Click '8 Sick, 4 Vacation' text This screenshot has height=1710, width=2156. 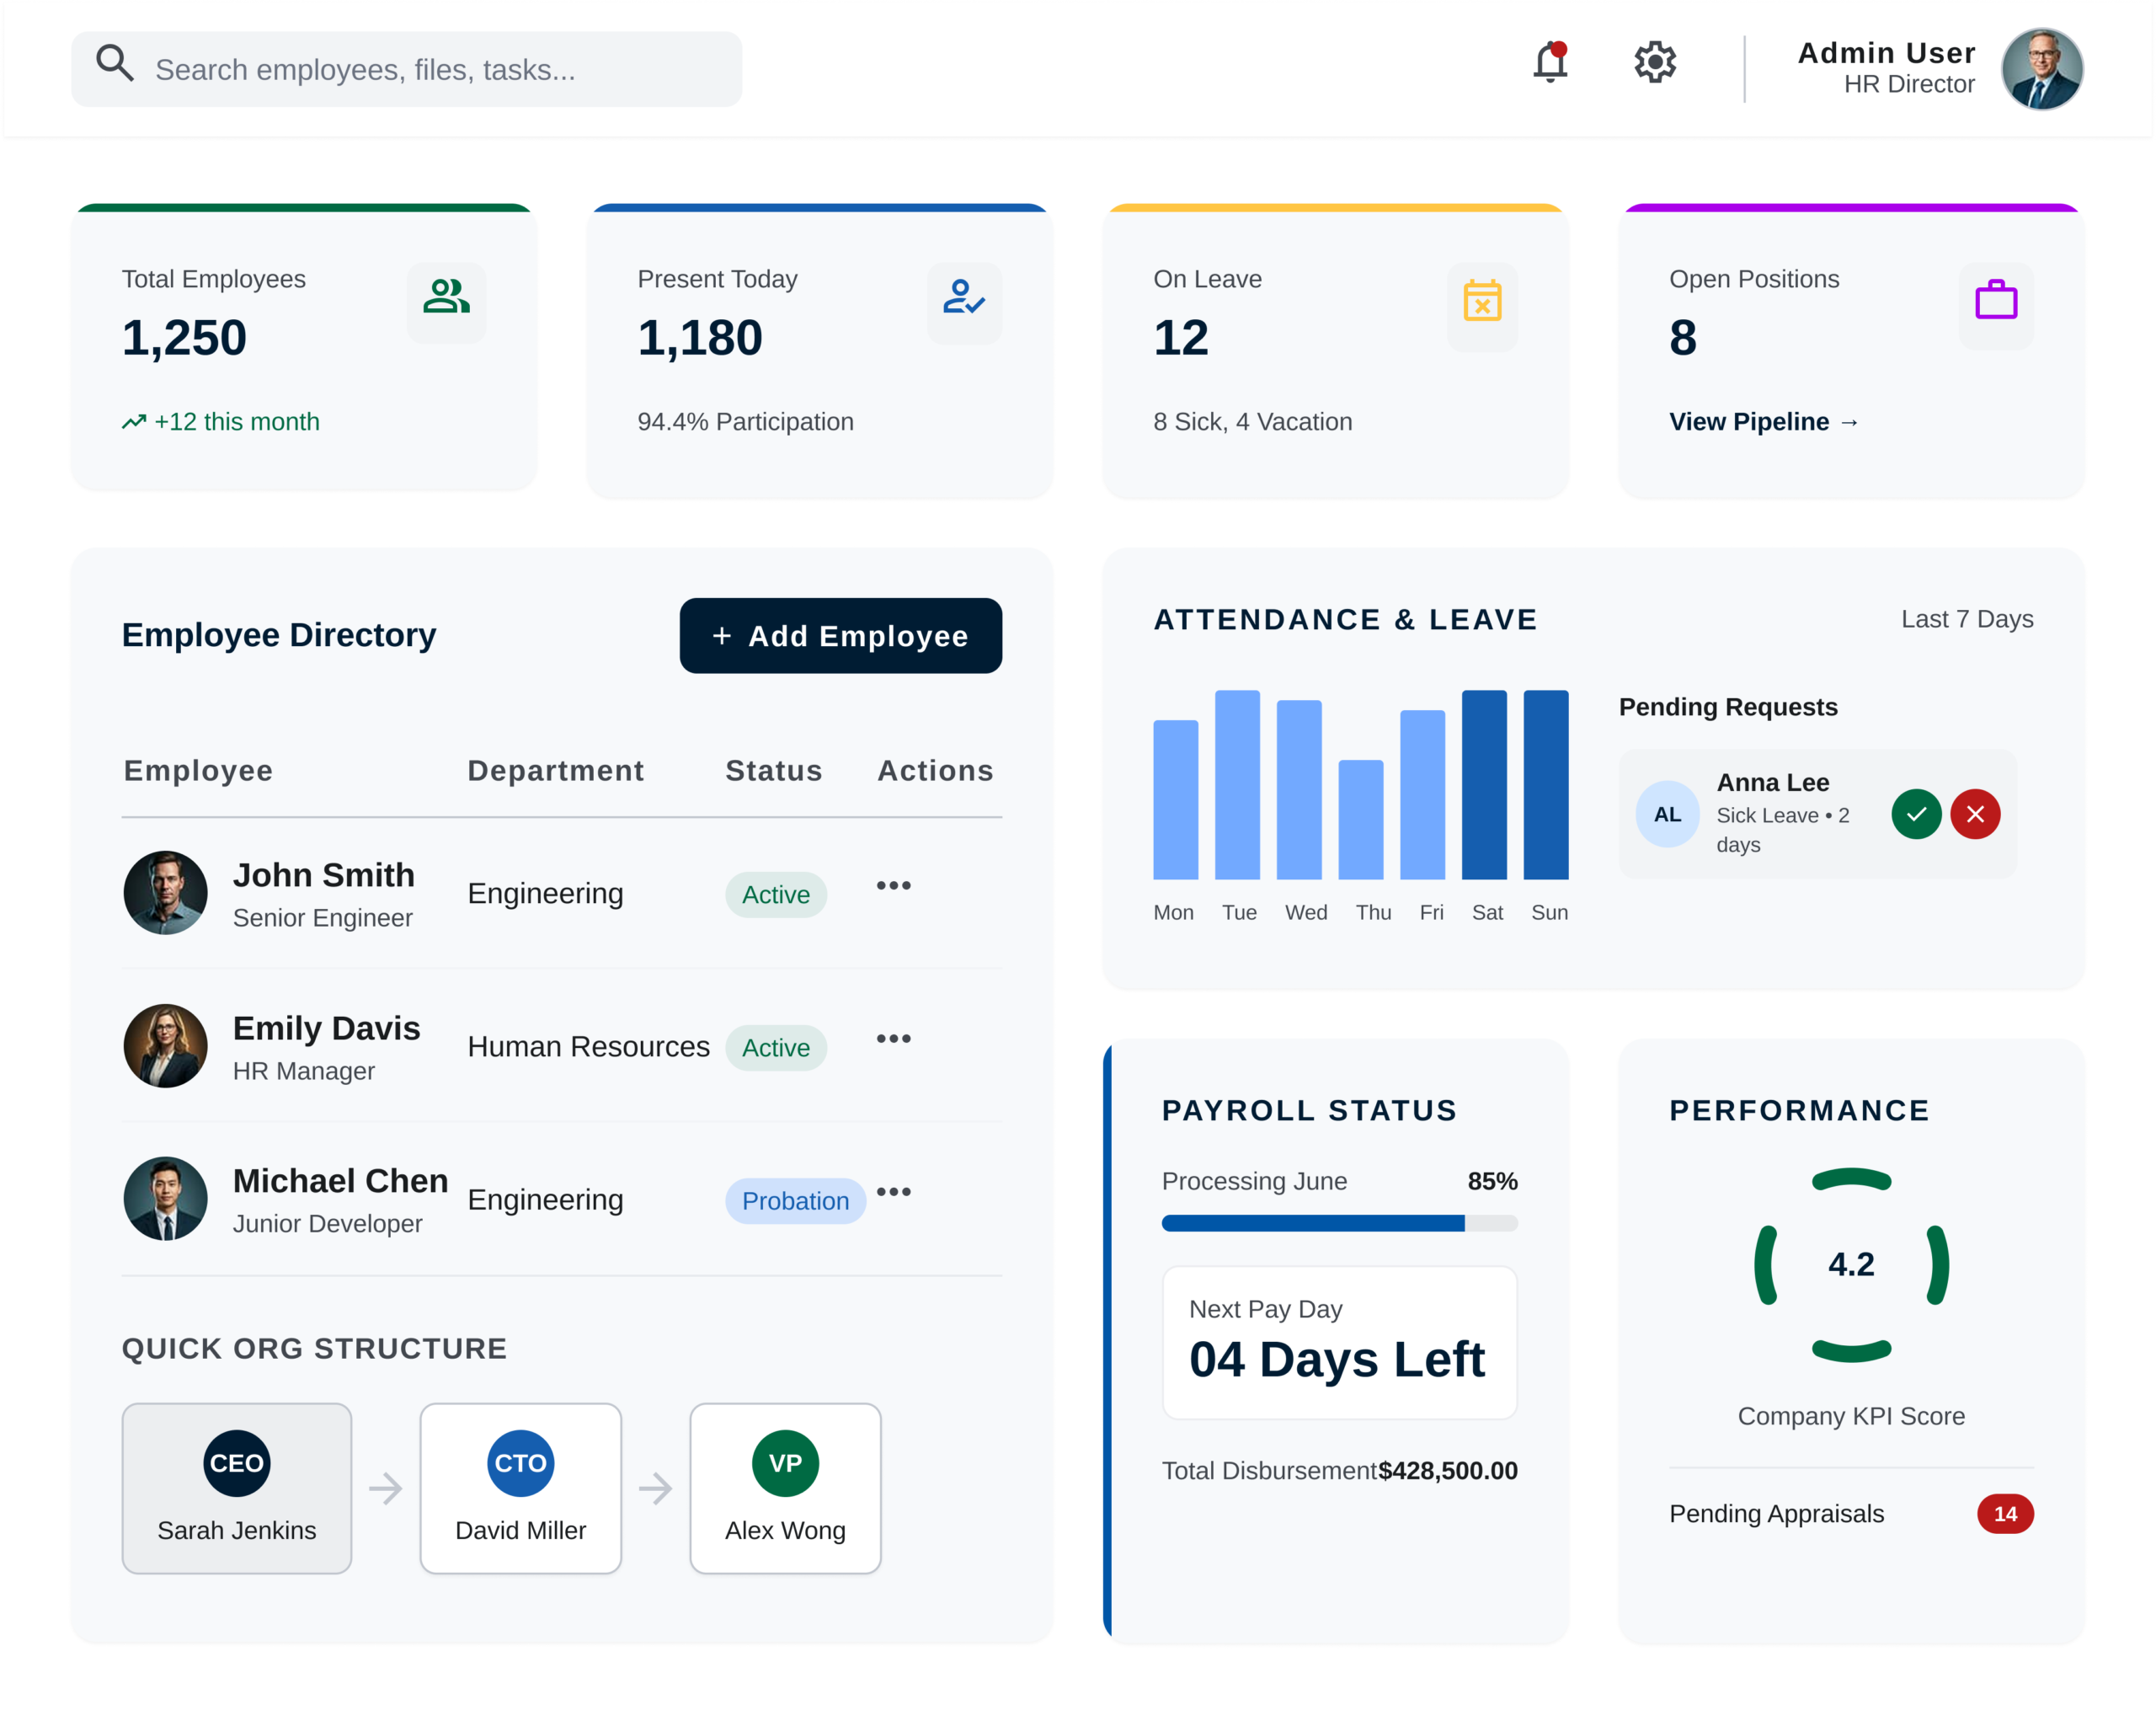pyautogui.click(x=1252, y=422)
